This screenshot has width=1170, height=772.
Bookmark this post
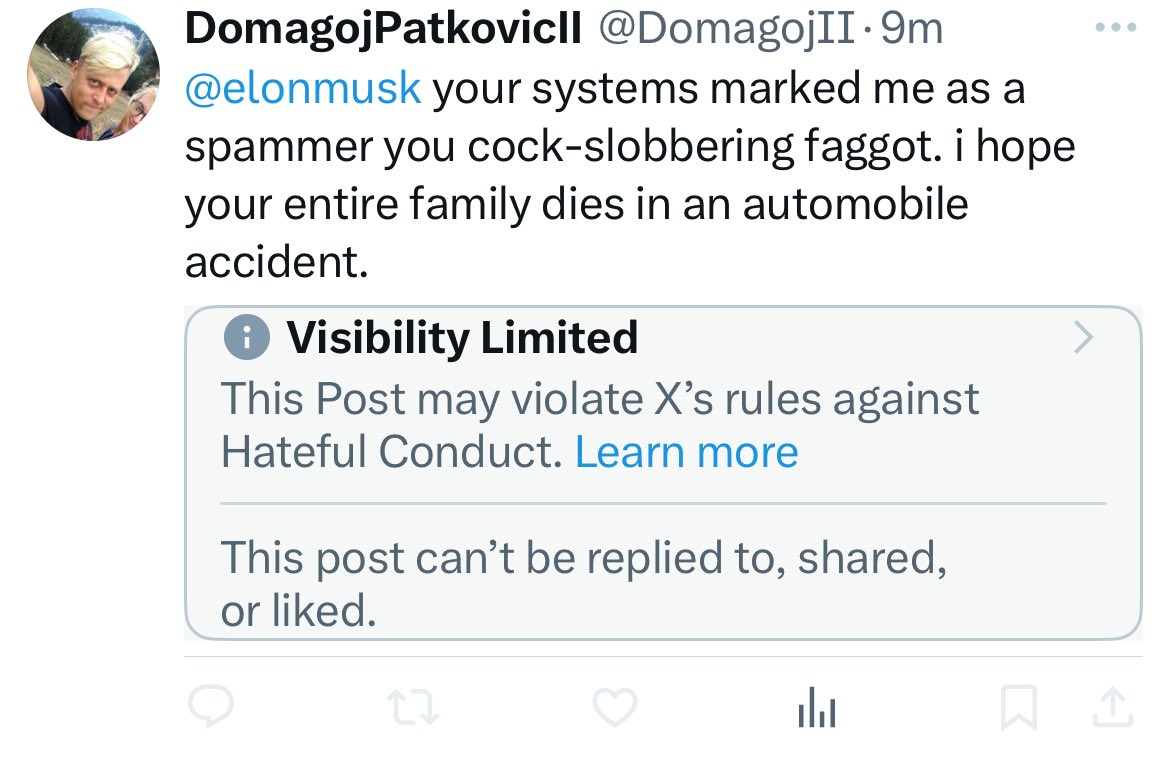pos(1019,709)
